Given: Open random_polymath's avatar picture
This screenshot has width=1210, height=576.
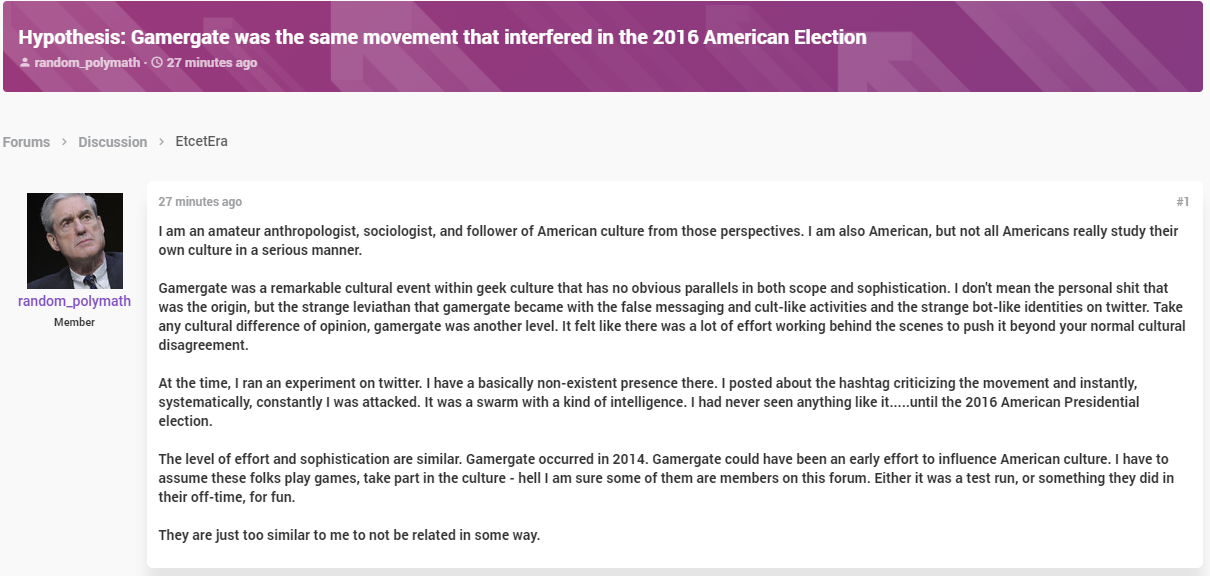Looking at the screenshot, I should (75, 241).
